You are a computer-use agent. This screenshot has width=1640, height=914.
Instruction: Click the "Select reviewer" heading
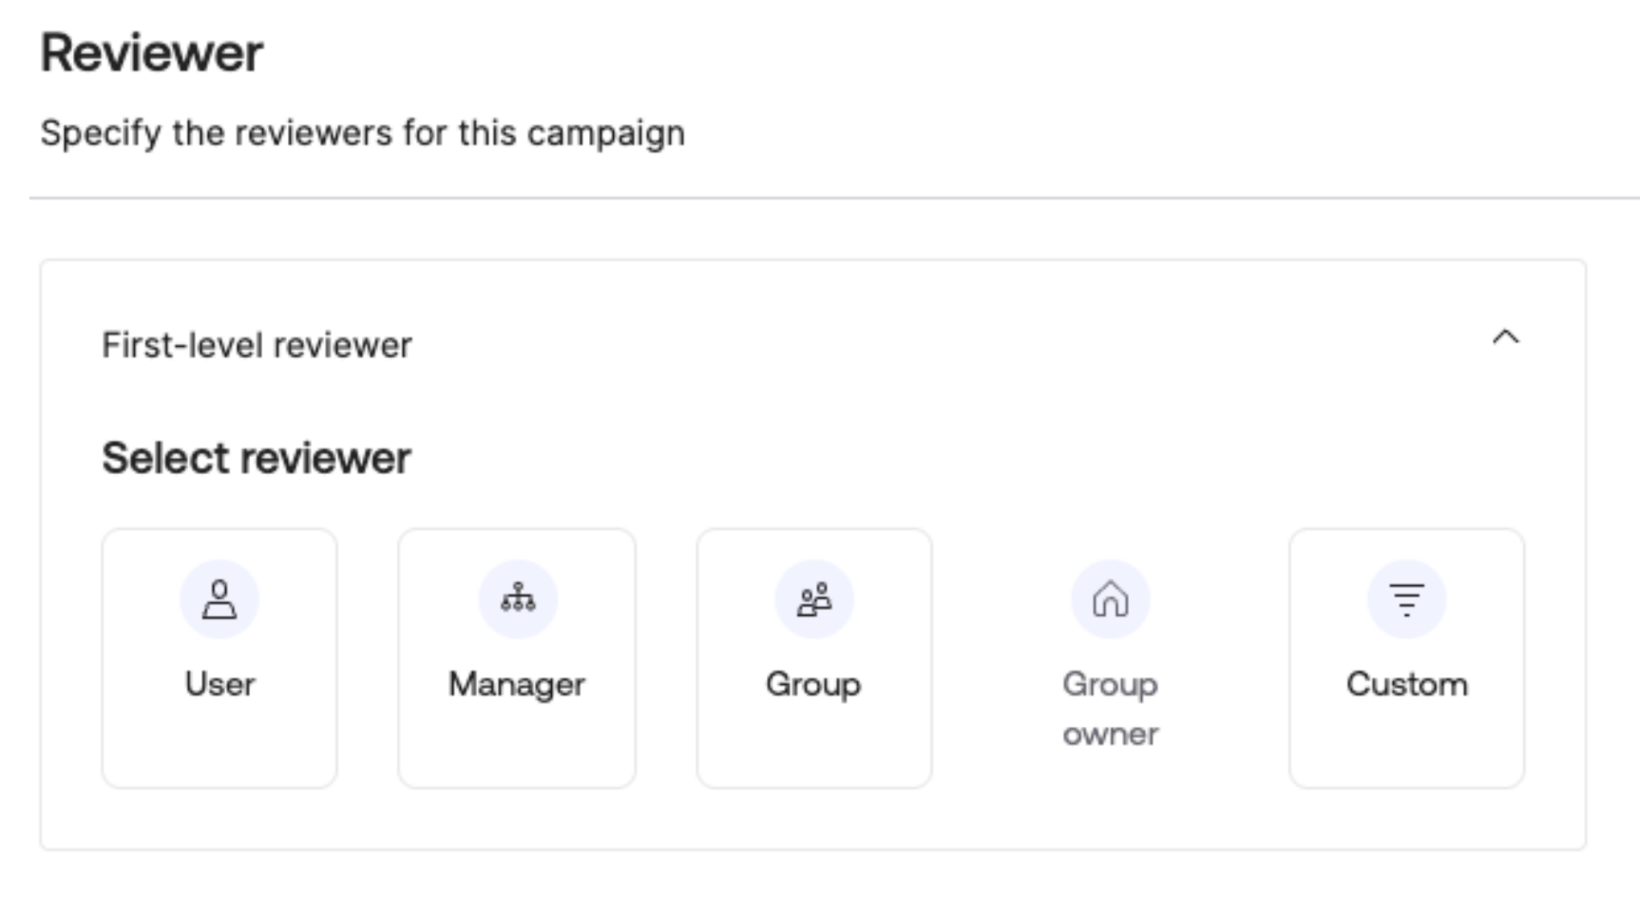click(256, 458)
